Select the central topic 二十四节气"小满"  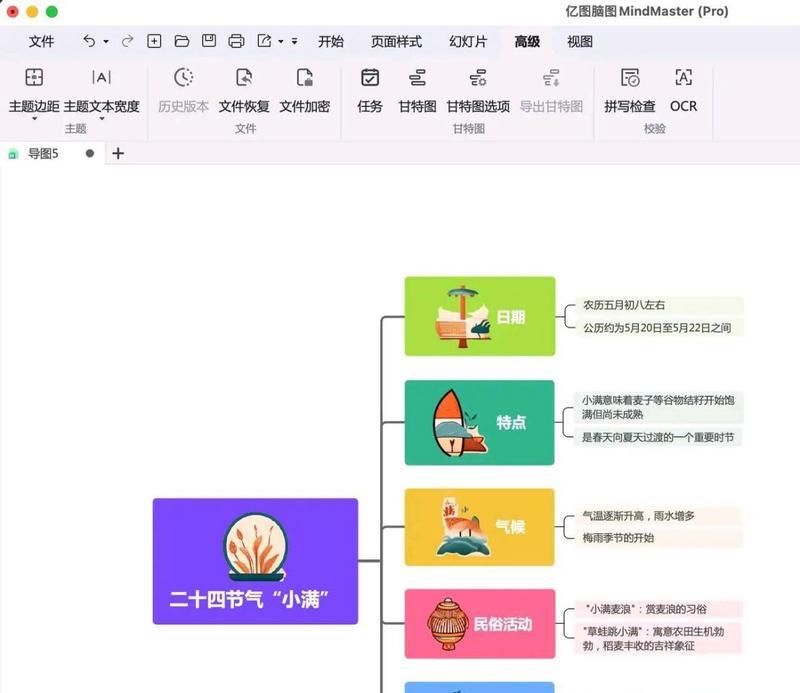click(x=255, y=561)
